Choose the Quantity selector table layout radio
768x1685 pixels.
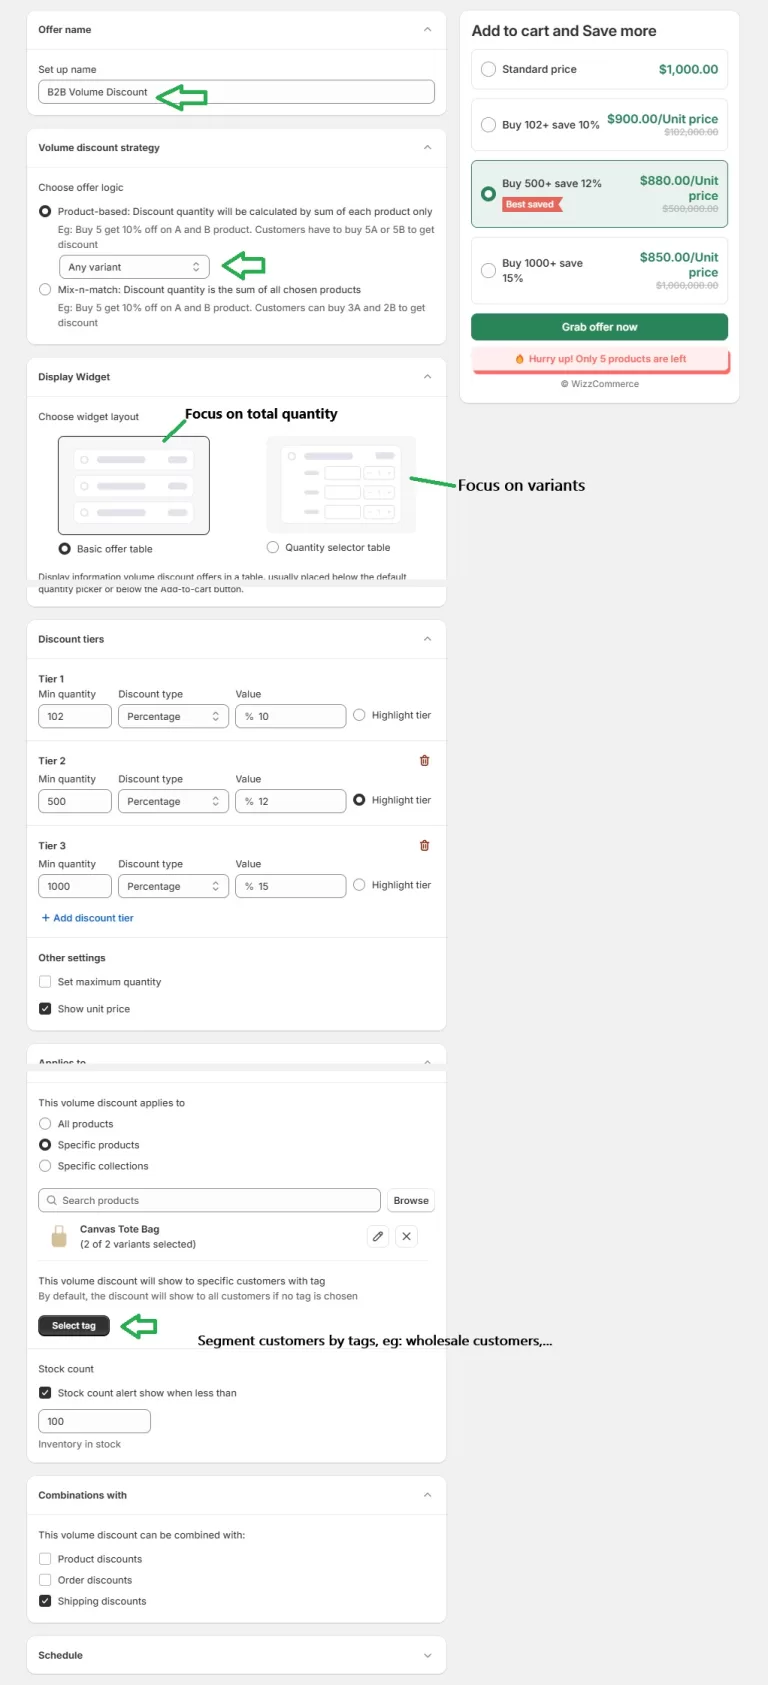click(273, 548)
